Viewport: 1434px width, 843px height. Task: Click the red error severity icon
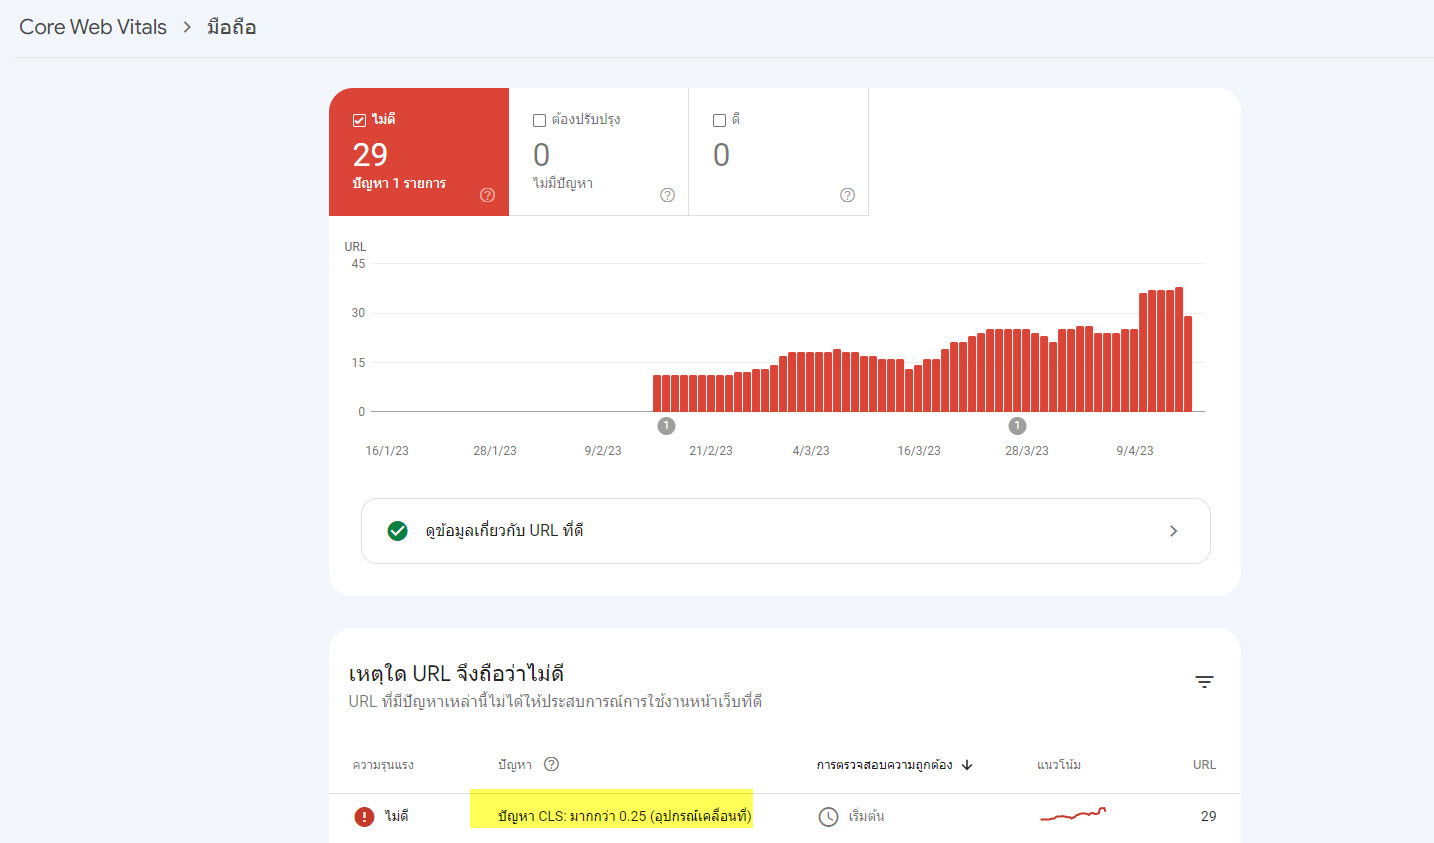[364, 817]
